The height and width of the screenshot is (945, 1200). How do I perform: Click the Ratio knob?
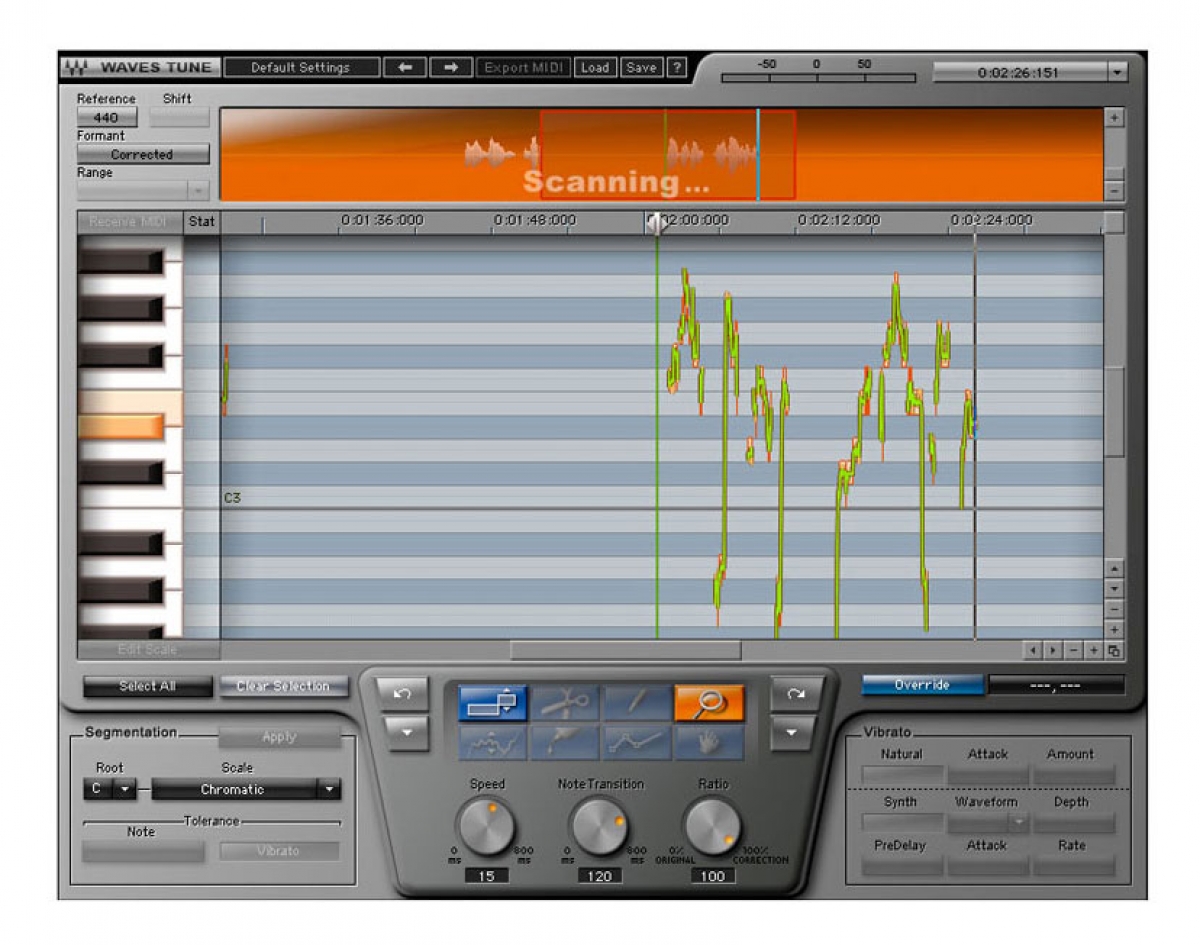(712, 826)
